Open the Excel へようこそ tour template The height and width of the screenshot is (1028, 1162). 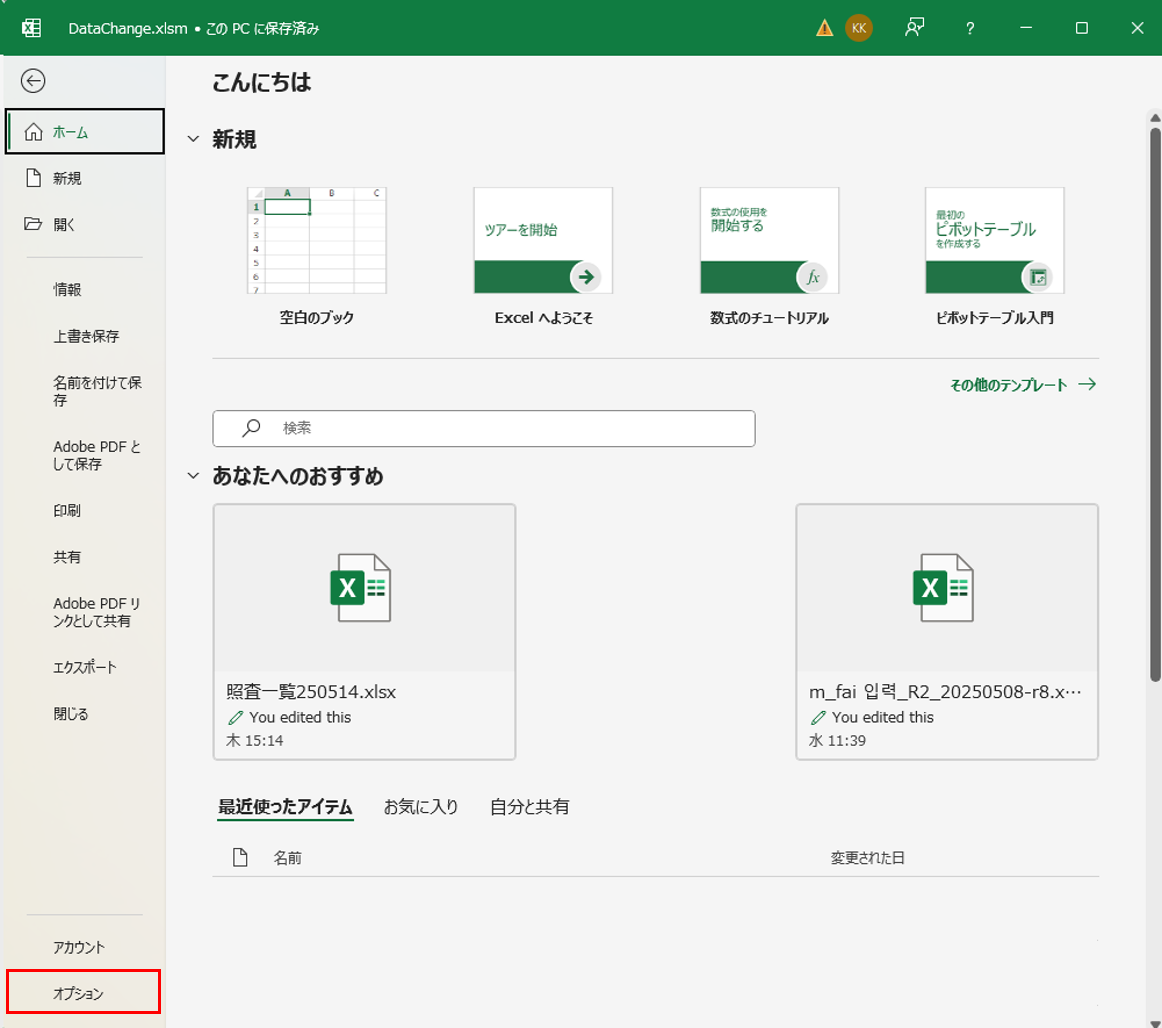point(543,256)
